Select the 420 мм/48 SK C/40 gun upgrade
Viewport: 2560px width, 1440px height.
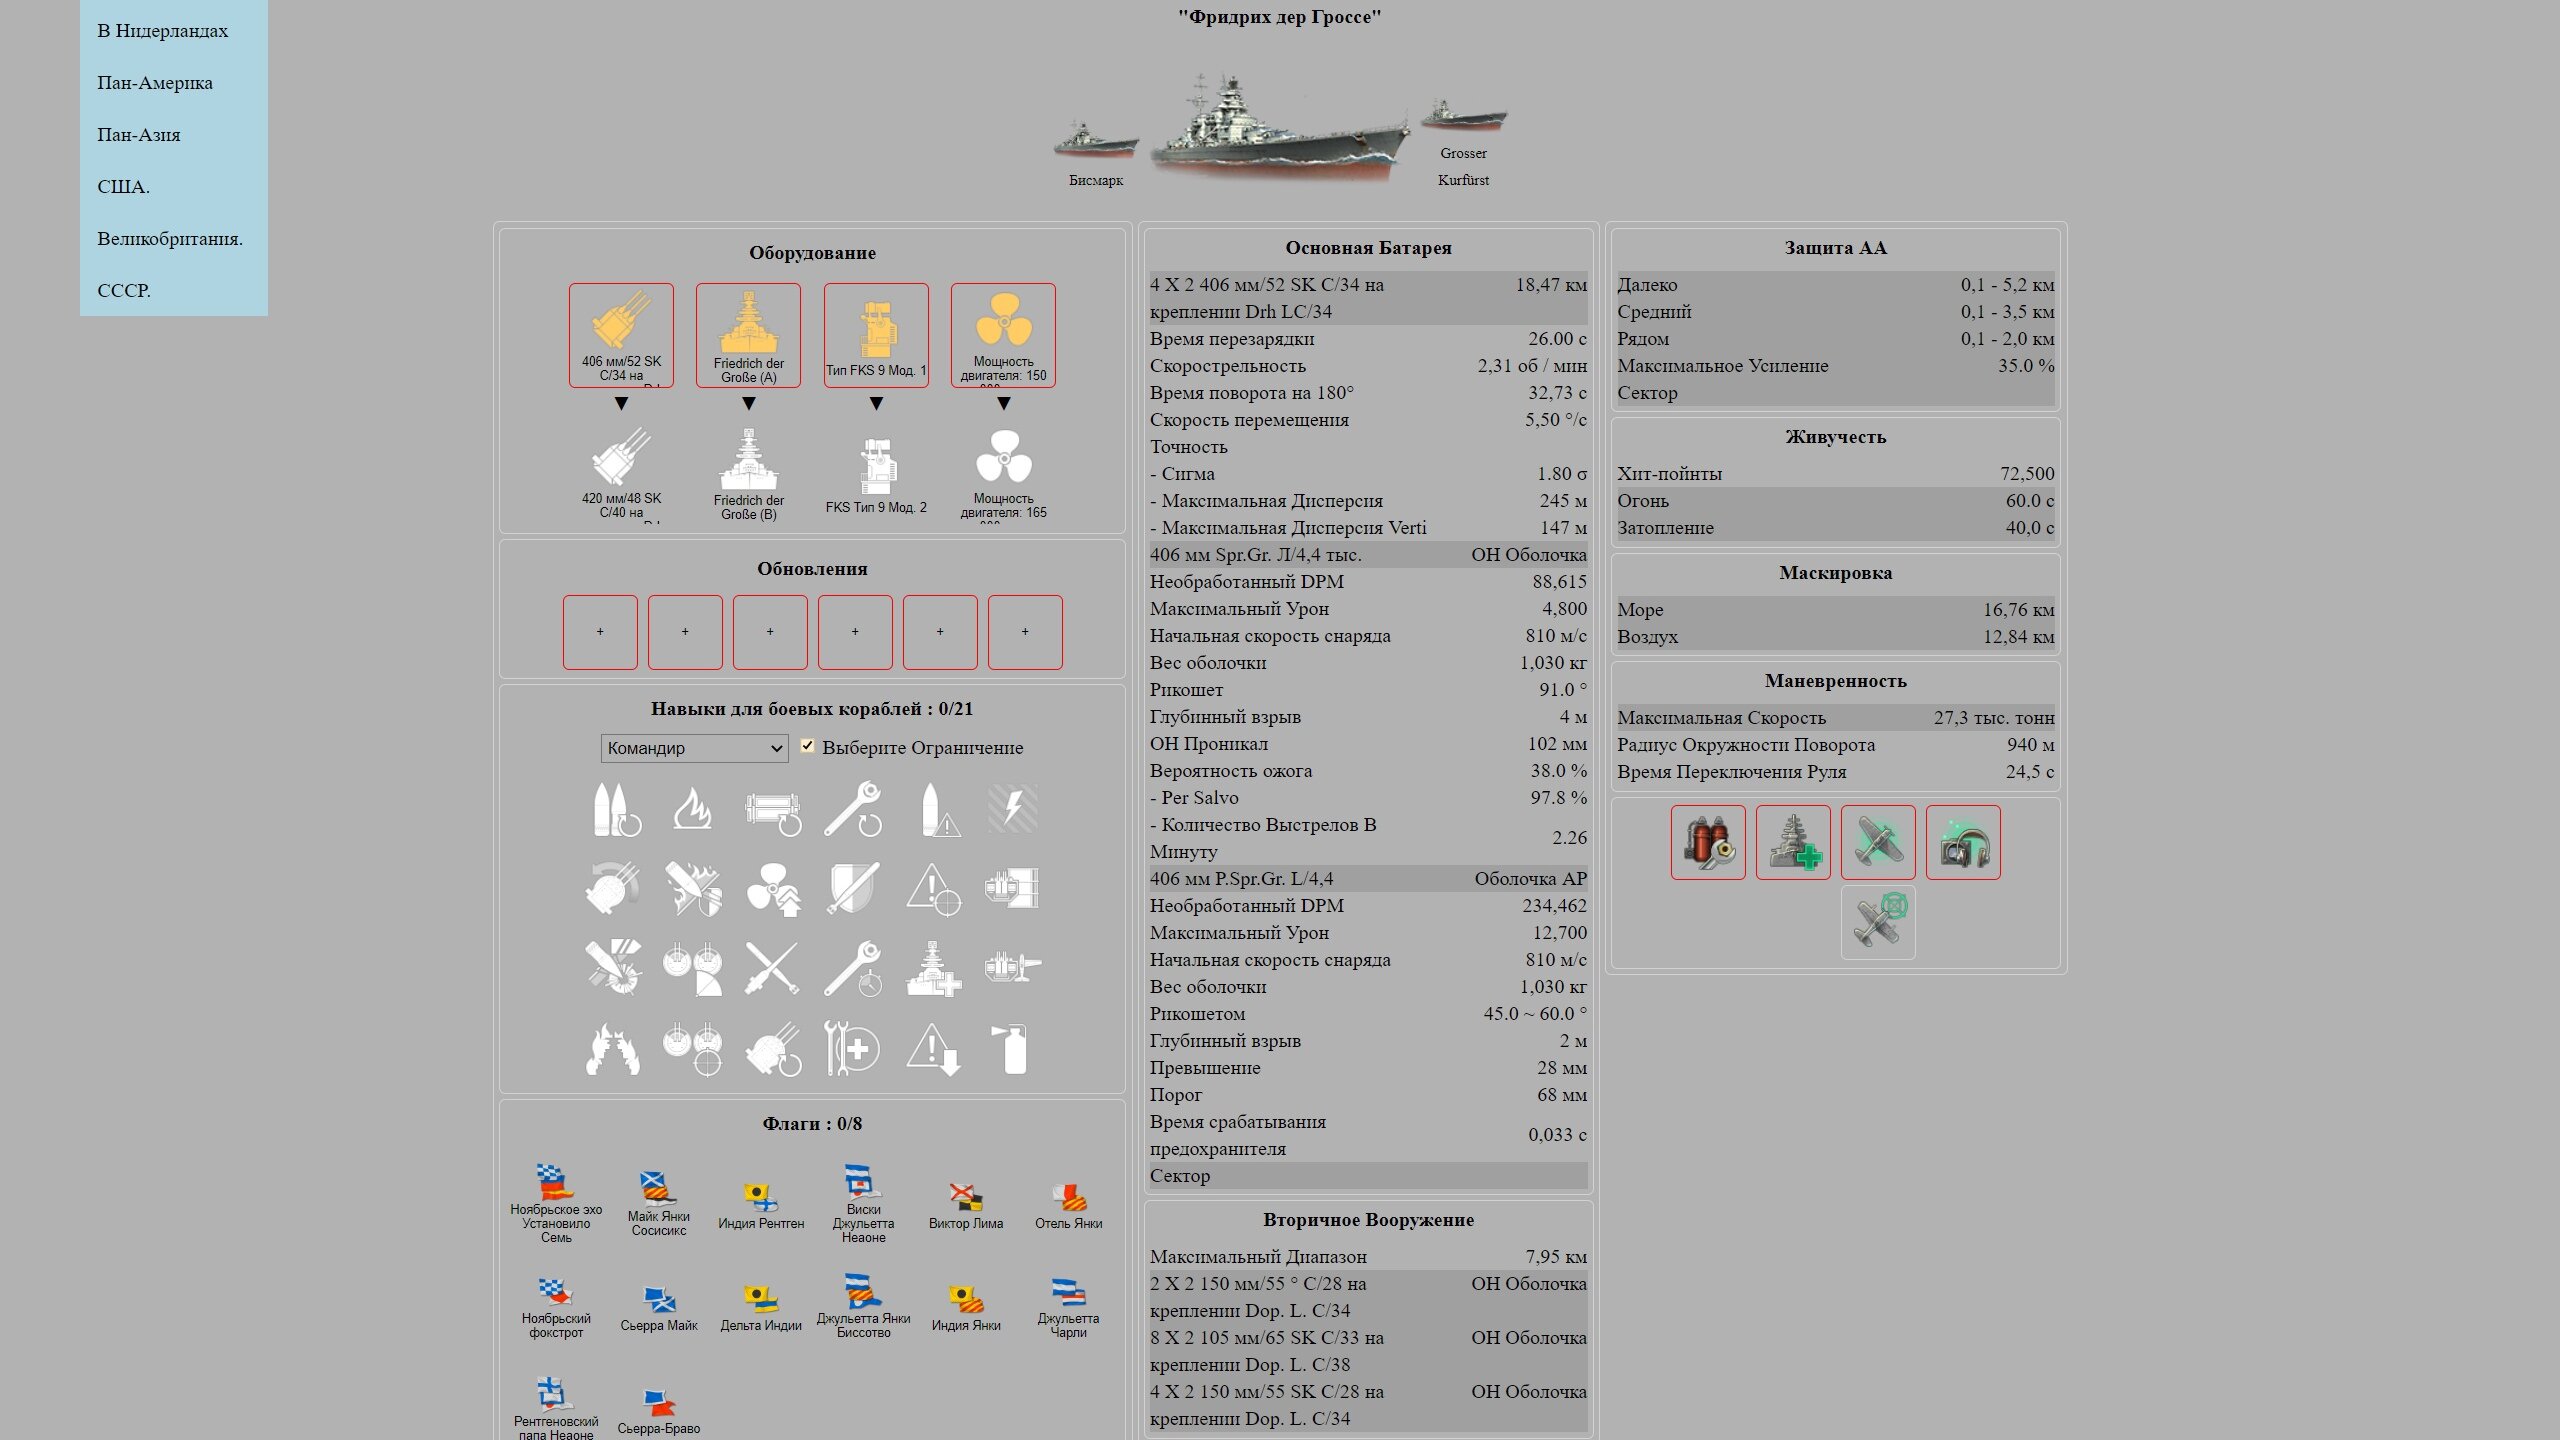point(621,473)
